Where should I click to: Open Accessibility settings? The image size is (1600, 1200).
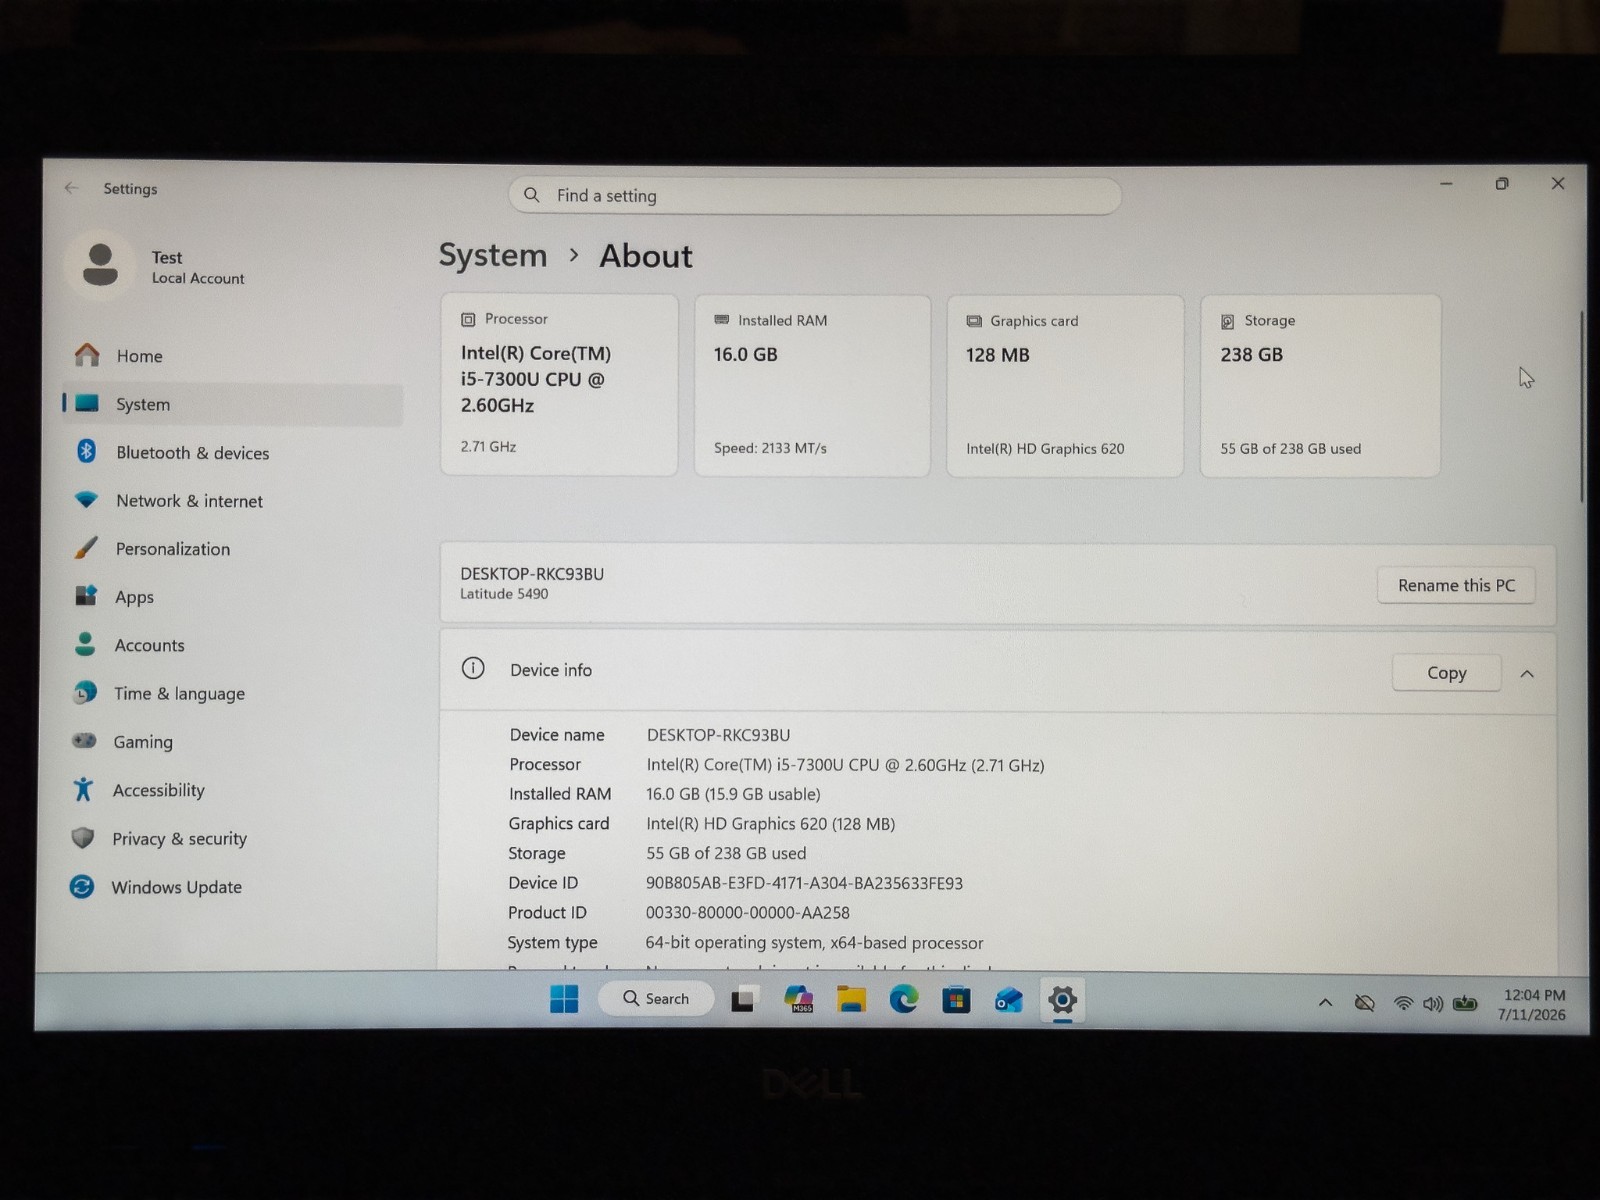click(232, 790)
